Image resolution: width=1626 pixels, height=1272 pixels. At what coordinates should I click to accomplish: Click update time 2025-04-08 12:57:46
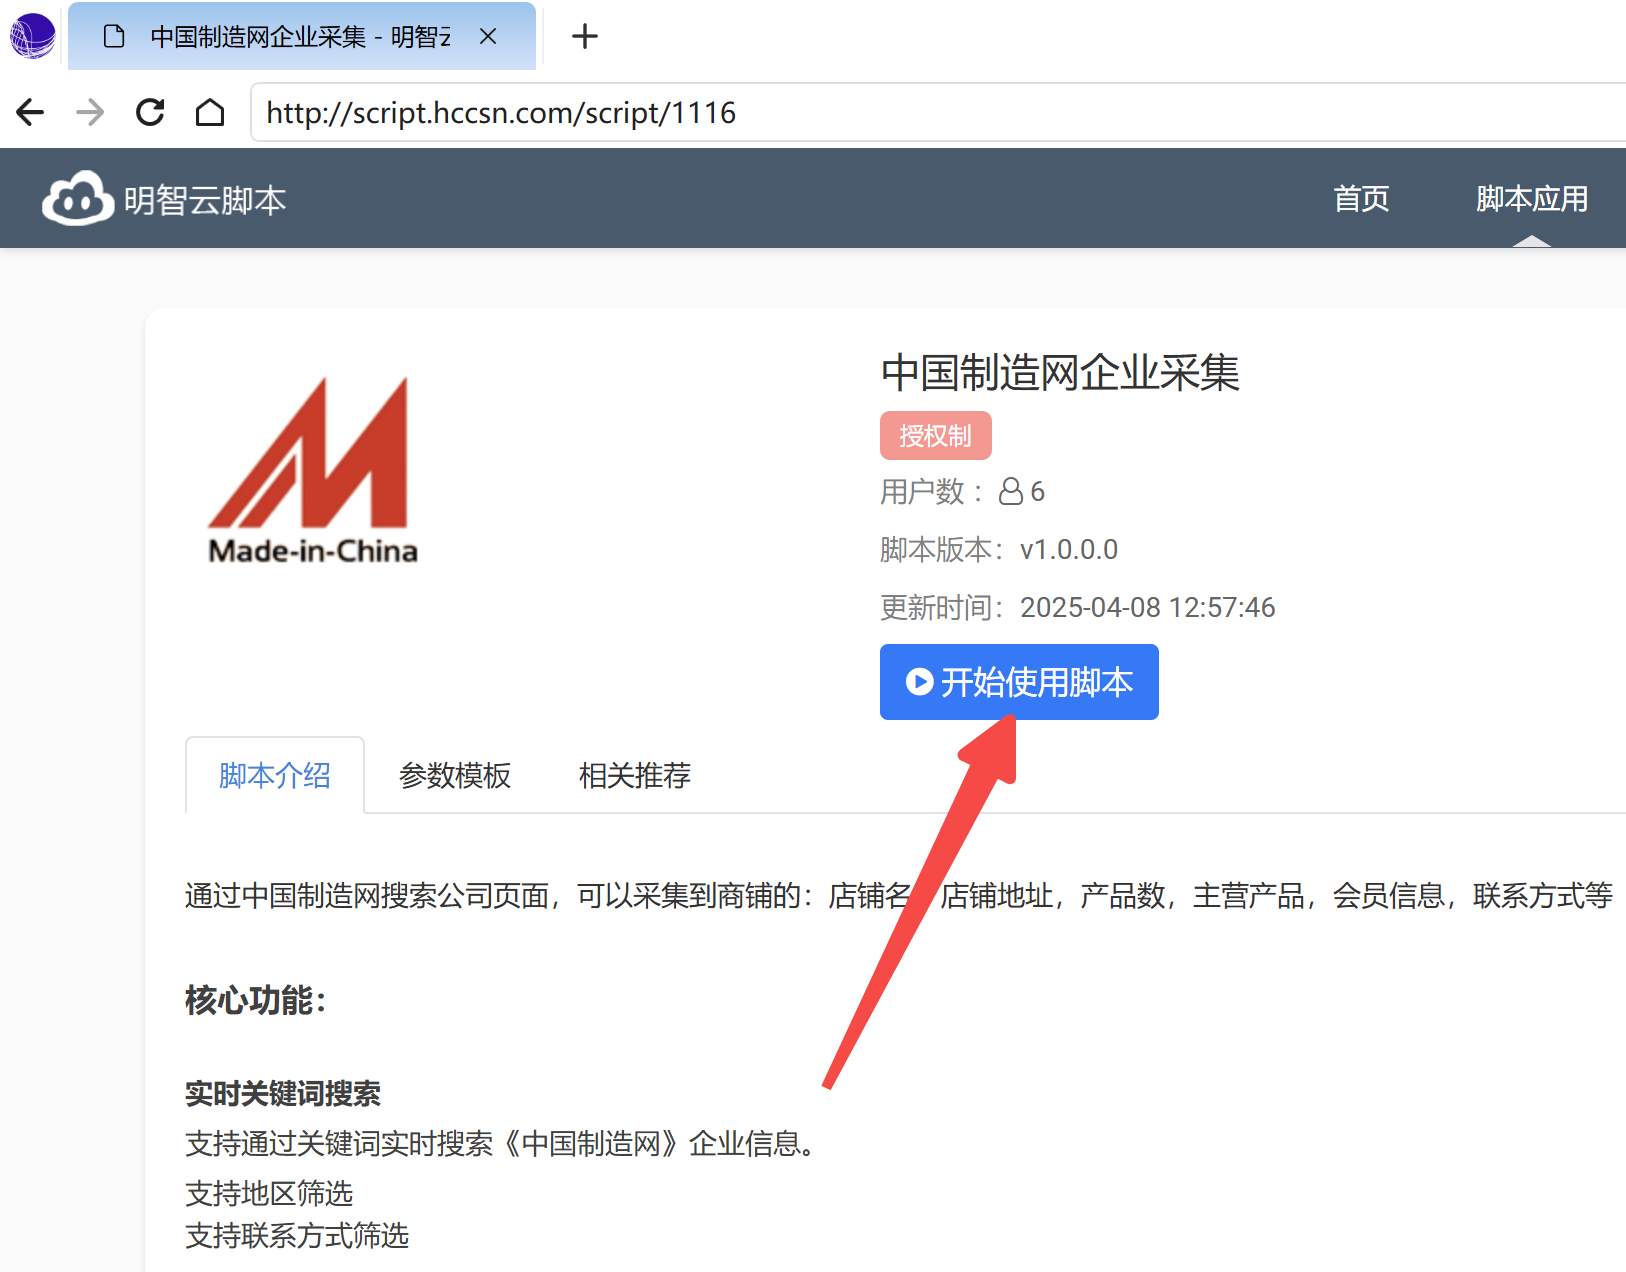click(1148, 607)
